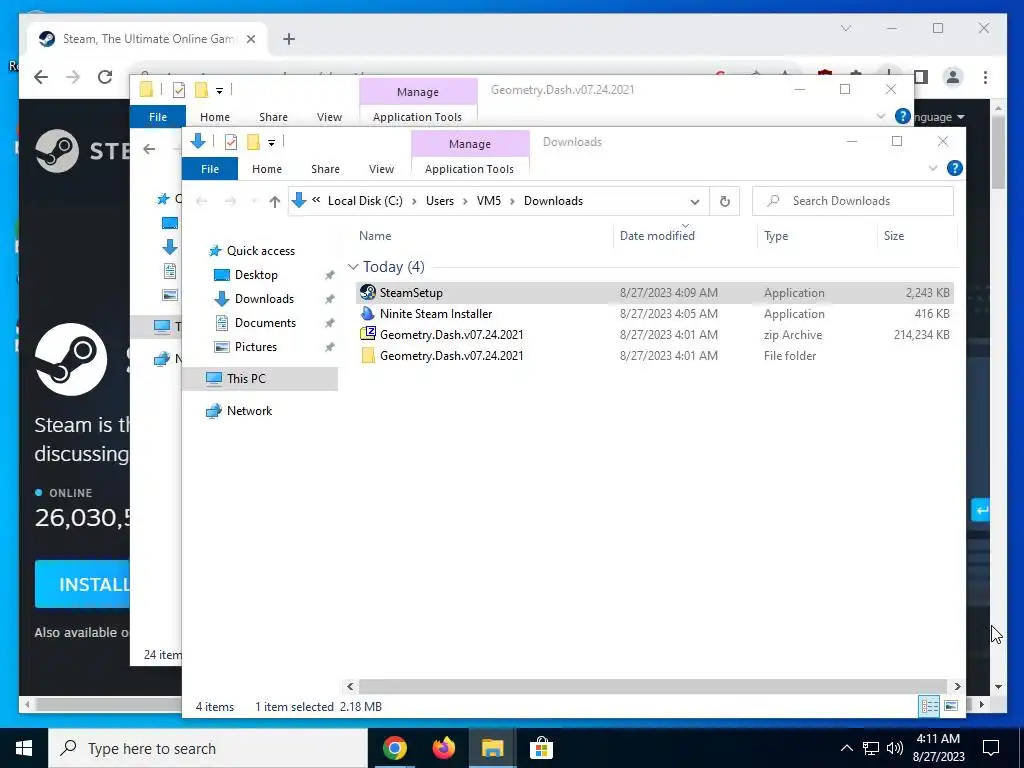This screenshot has width=1024, height=768.
Task: Open Customize Quick Access Toolbar dropdown in Downloads
Action: (x=271, y=142)
